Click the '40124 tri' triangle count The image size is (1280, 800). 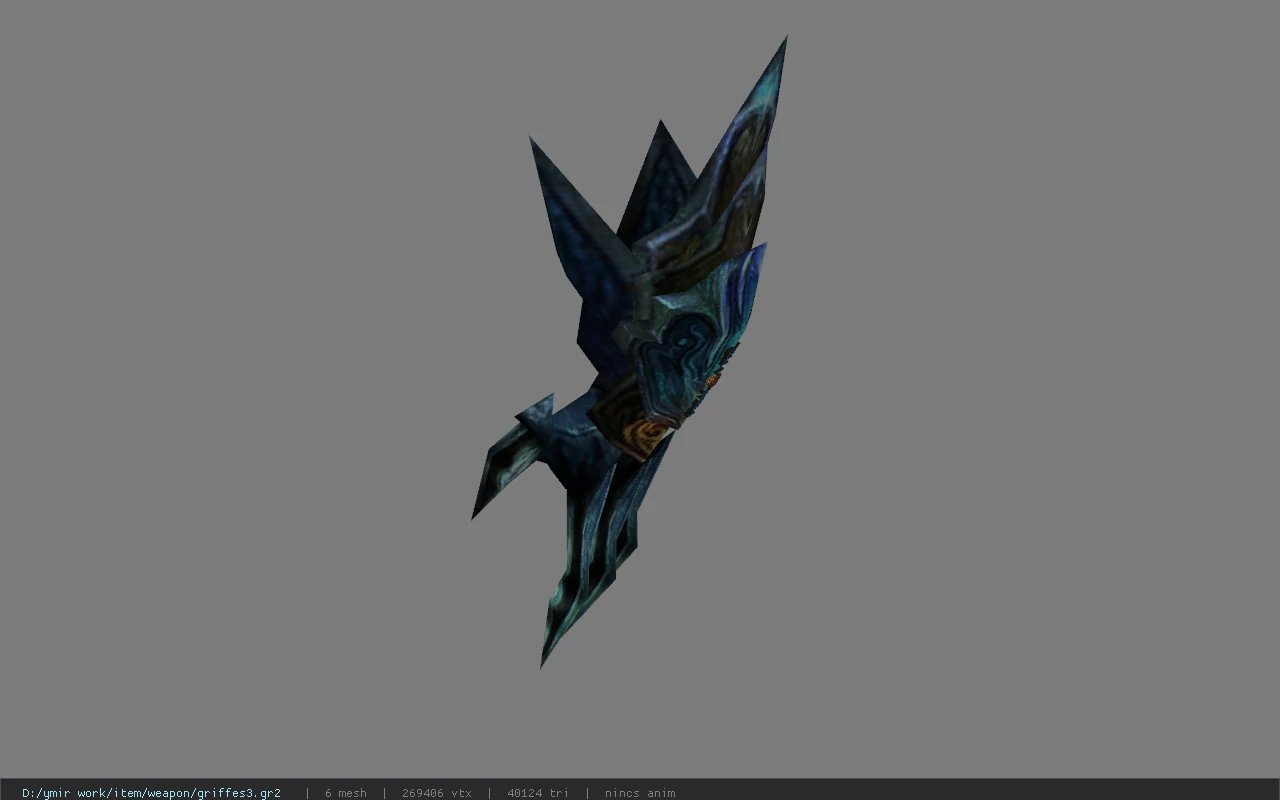(x=538, y=793)
